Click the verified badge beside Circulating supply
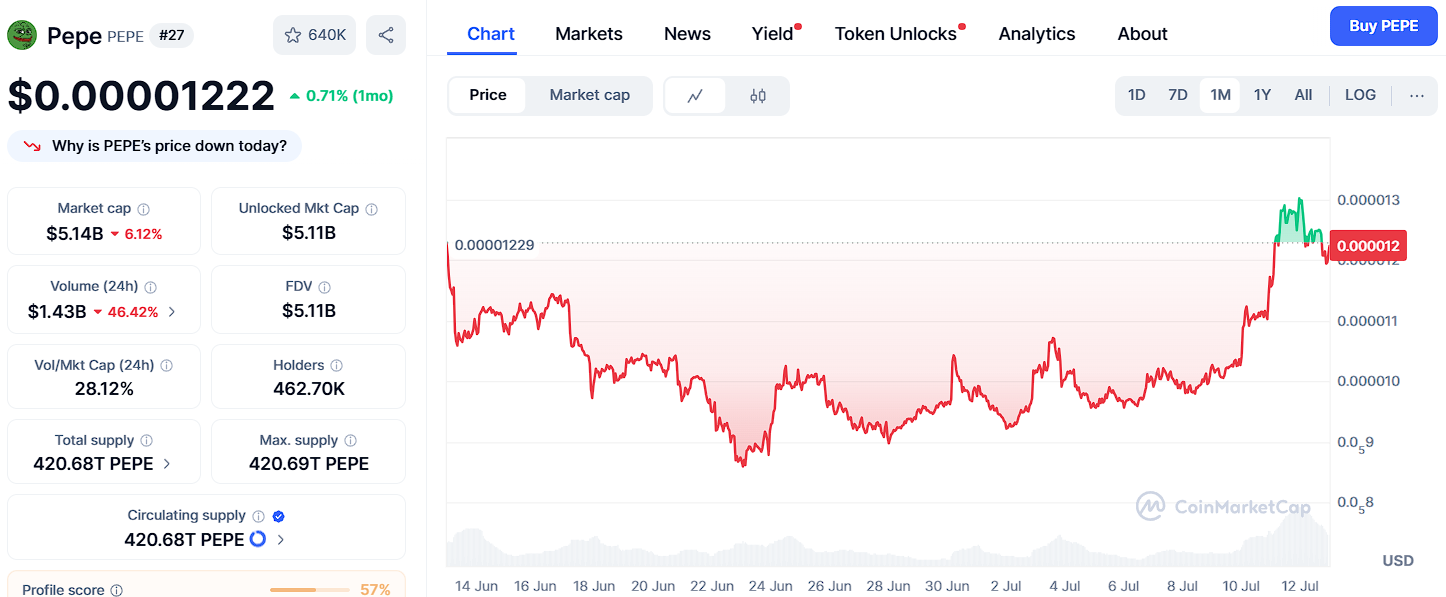The width and height of the screenshot is (1446, 597). 279,516
